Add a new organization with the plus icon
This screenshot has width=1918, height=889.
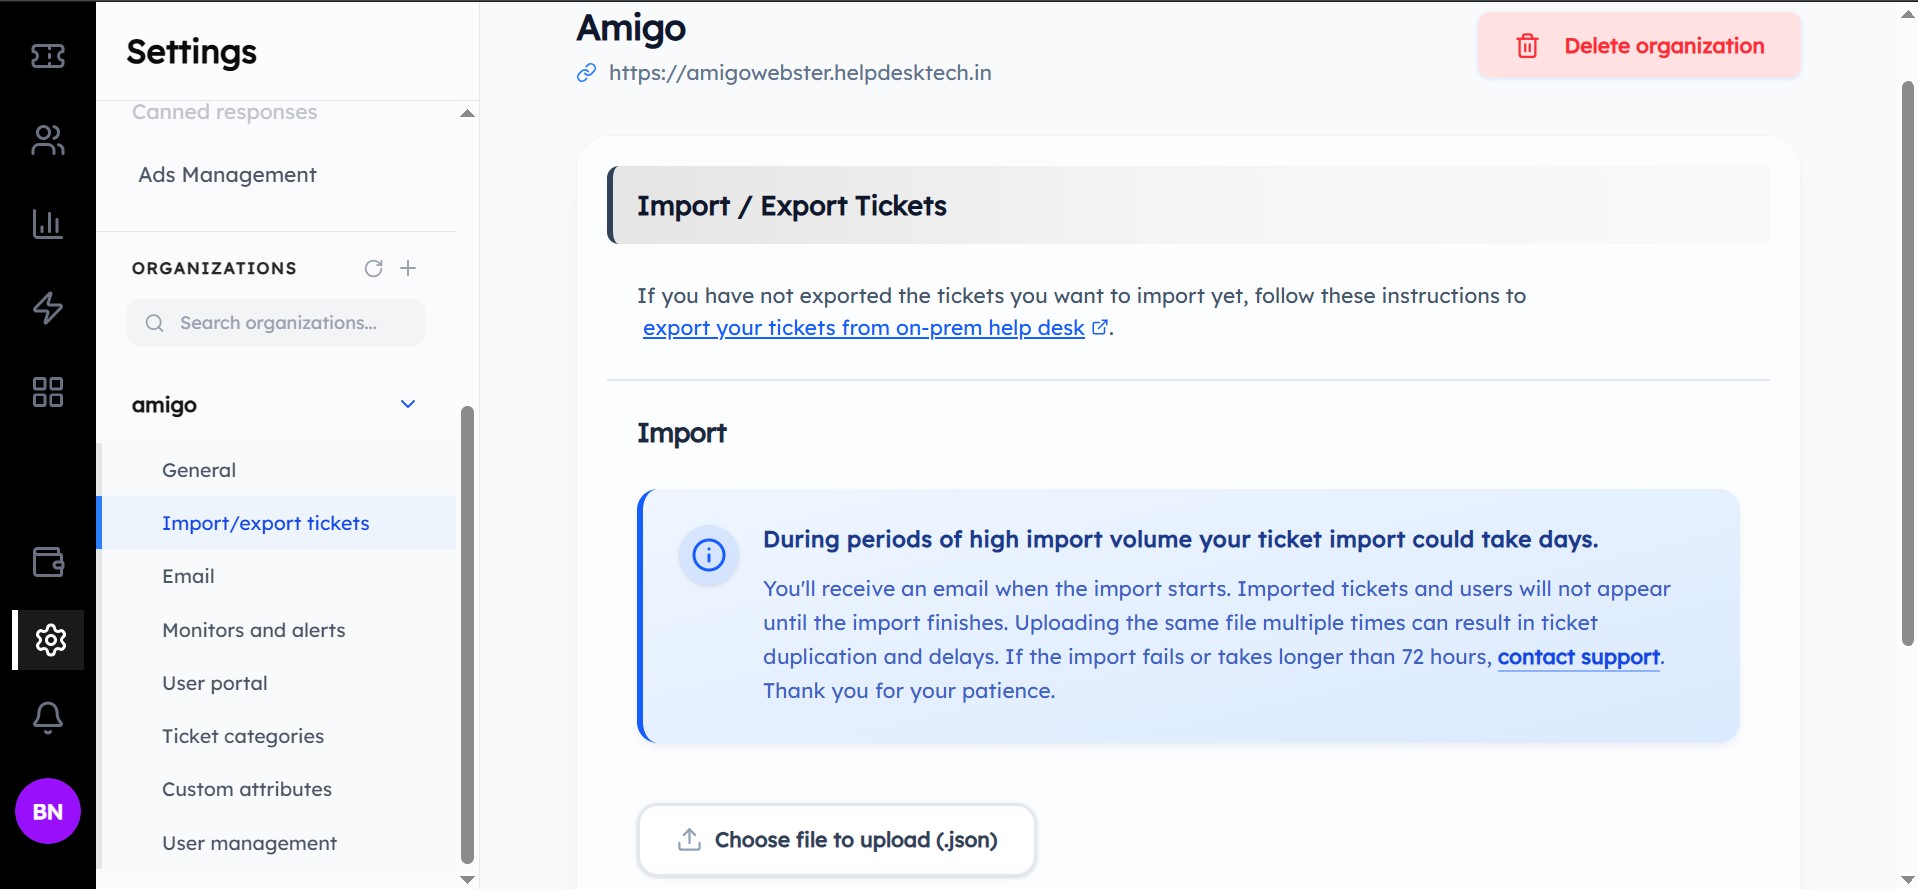pos(408,268)
